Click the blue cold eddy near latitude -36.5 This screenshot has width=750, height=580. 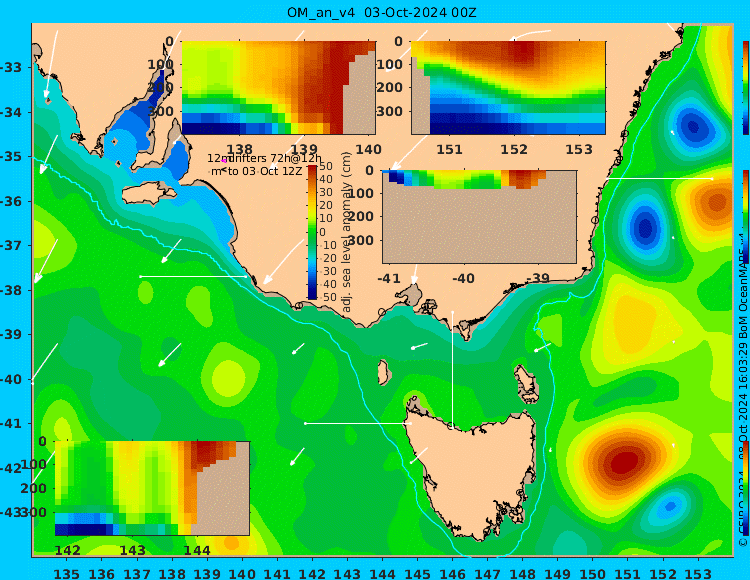pyautogui.click(x=645, y=227)
